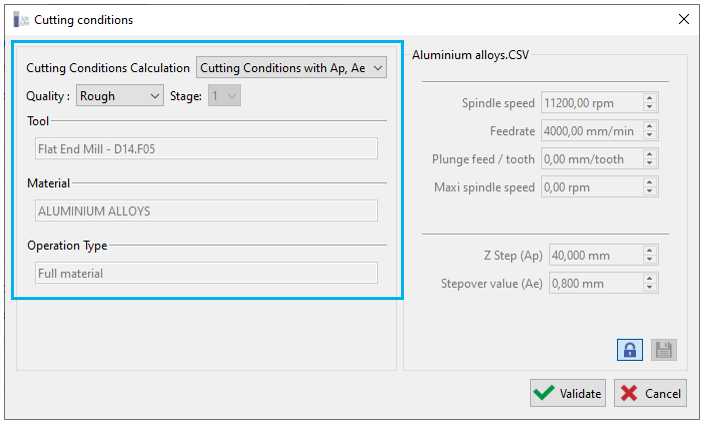Click the floppy disk save icon
The height and width of the screenshot is (425, 708).
pos(664,350)
